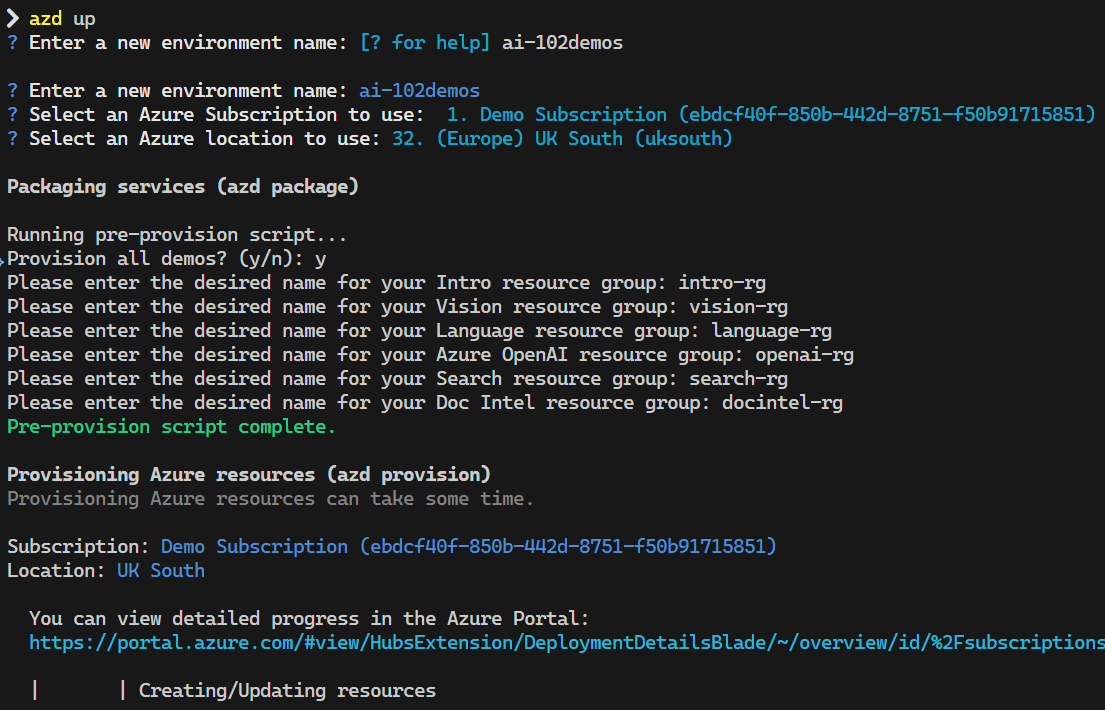
Task: Click the Location value 'UK South'
Action: 161,570
